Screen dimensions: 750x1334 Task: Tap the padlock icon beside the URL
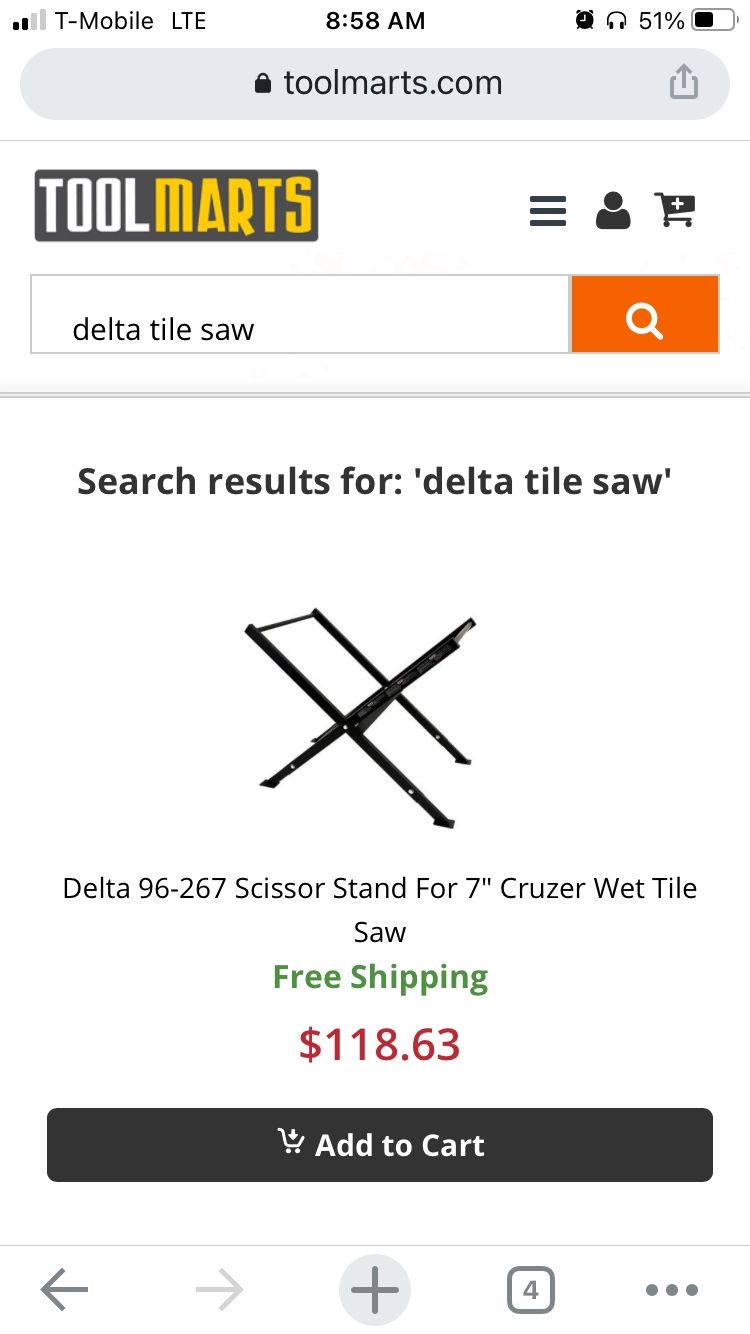[x=263, y=83]
